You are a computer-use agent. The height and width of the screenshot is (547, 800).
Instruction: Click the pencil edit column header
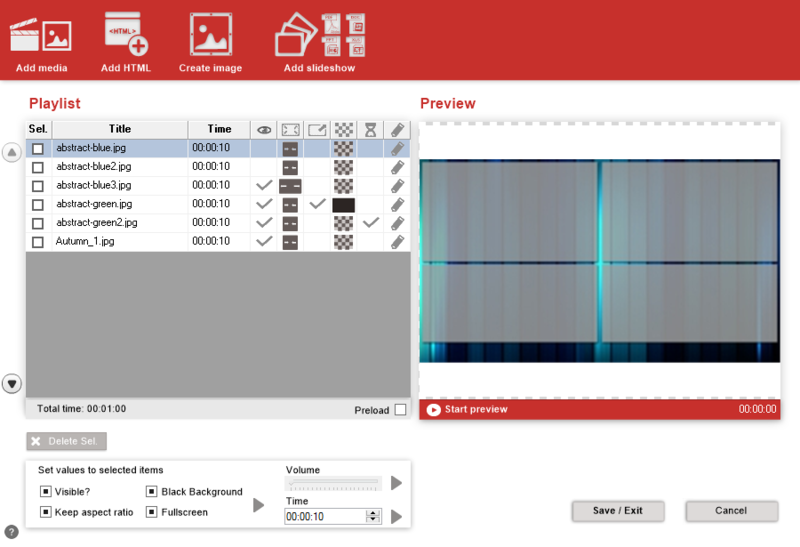397,130
